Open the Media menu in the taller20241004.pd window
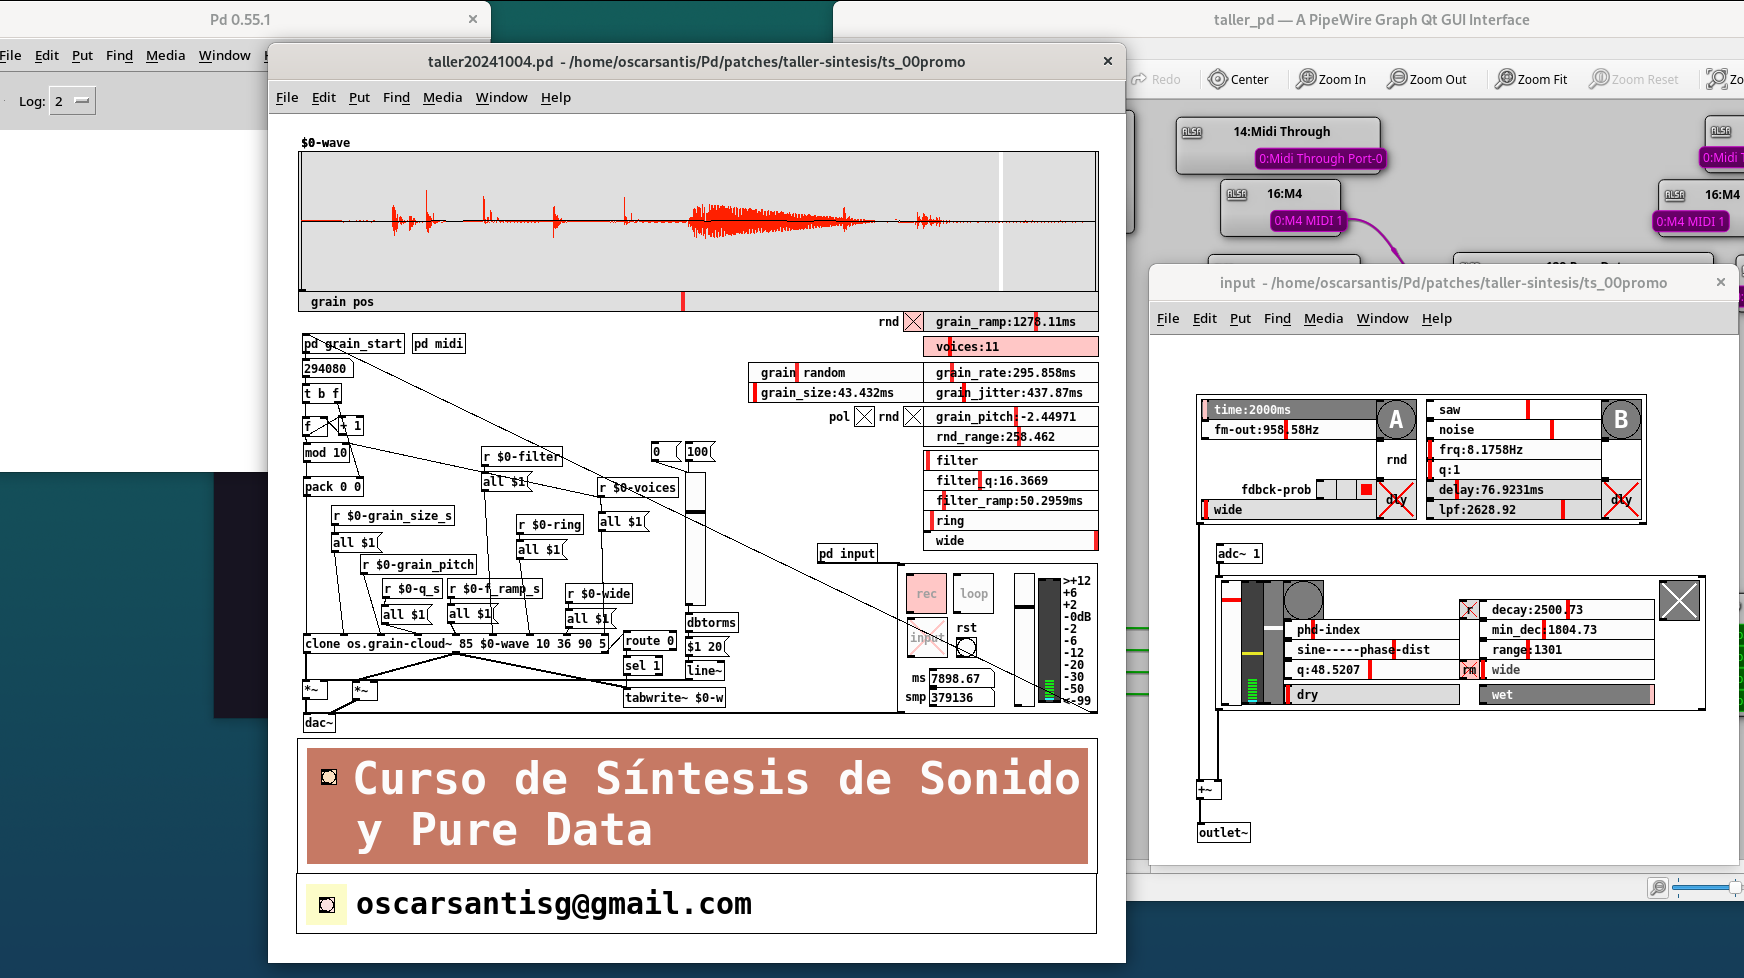1744x978 pixels. 442,97
